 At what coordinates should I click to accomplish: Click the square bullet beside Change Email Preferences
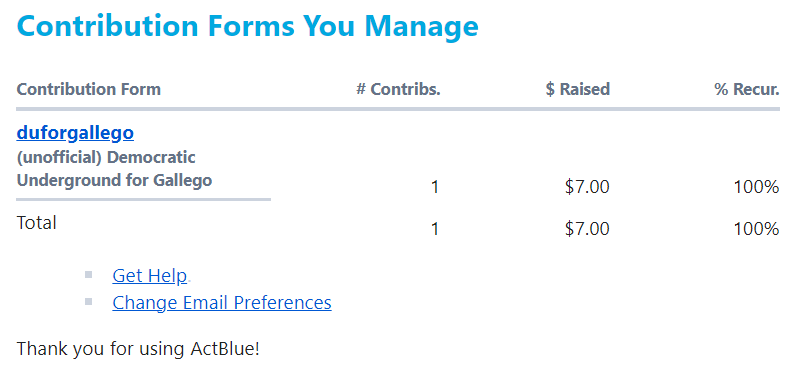(89, 301)
